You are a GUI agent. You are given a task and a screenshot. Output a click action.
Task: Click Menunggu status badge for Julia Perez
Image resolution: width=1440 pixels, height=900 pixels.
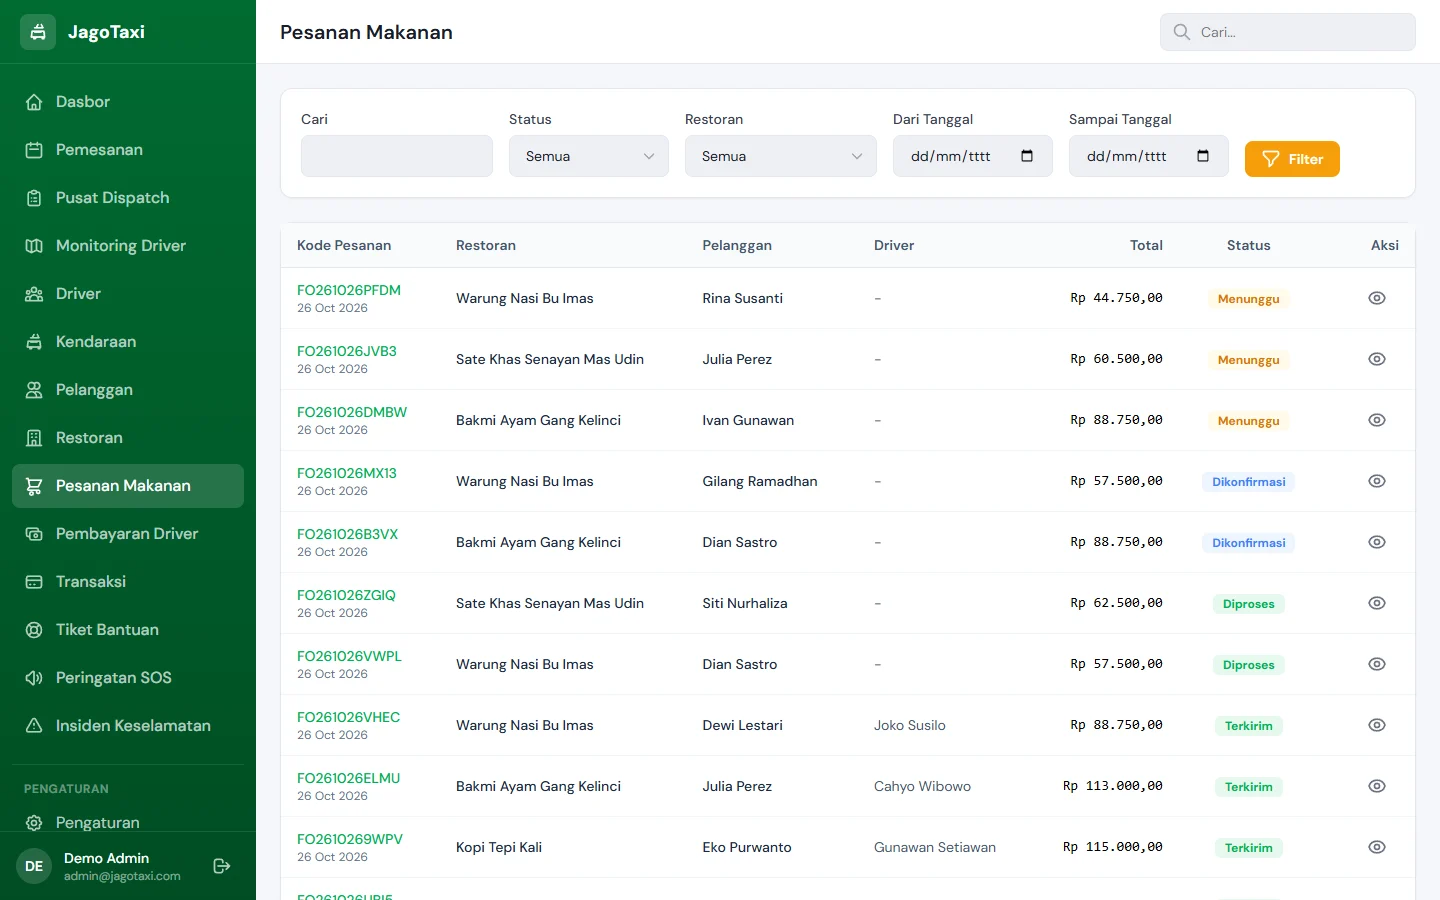[1248, 360]
